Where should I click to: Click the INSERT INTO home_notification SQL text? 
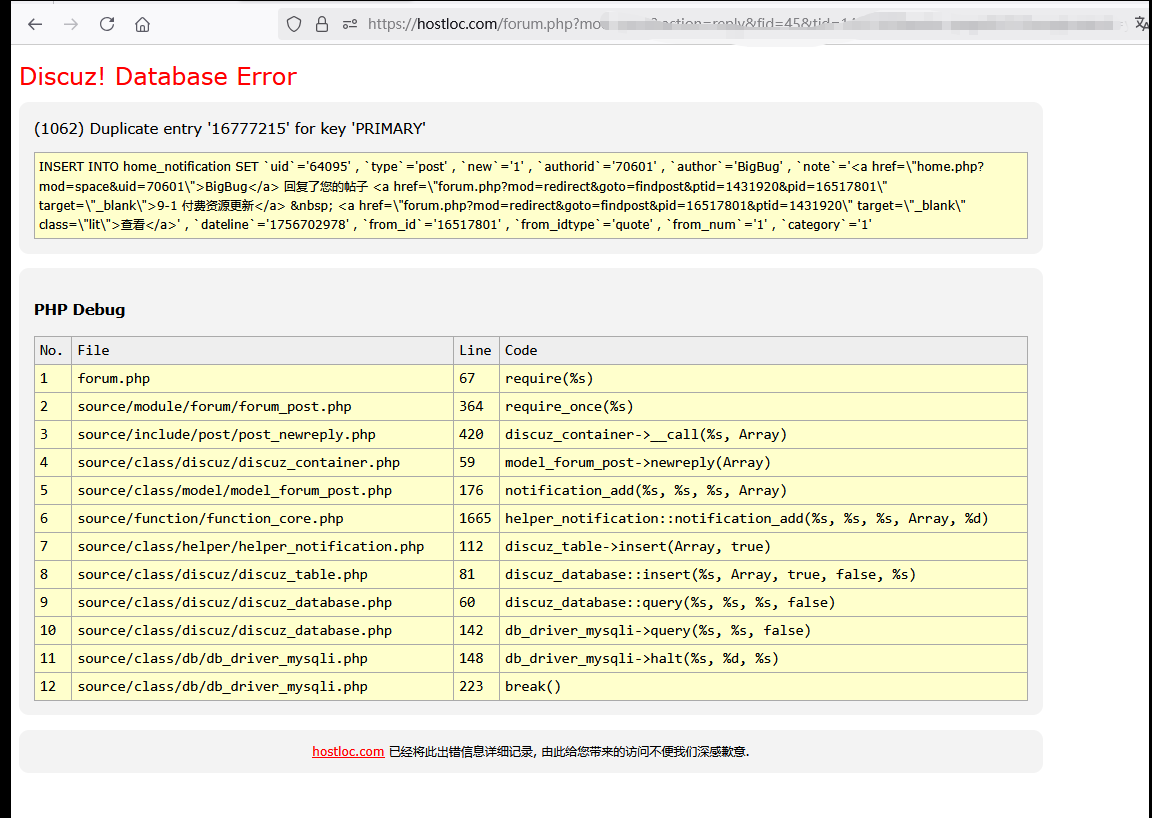[530, 195]
